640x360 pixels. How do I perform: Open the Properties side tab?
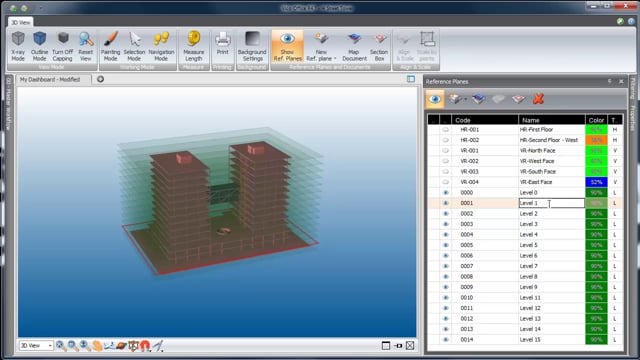633,118
